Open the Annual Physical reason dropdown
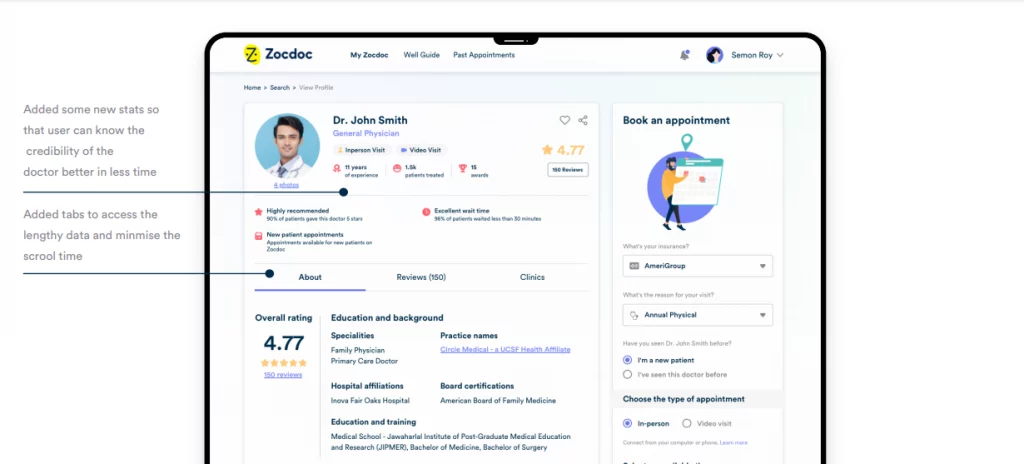This screenshot has height=464, width=1024. tap(697, 315)
